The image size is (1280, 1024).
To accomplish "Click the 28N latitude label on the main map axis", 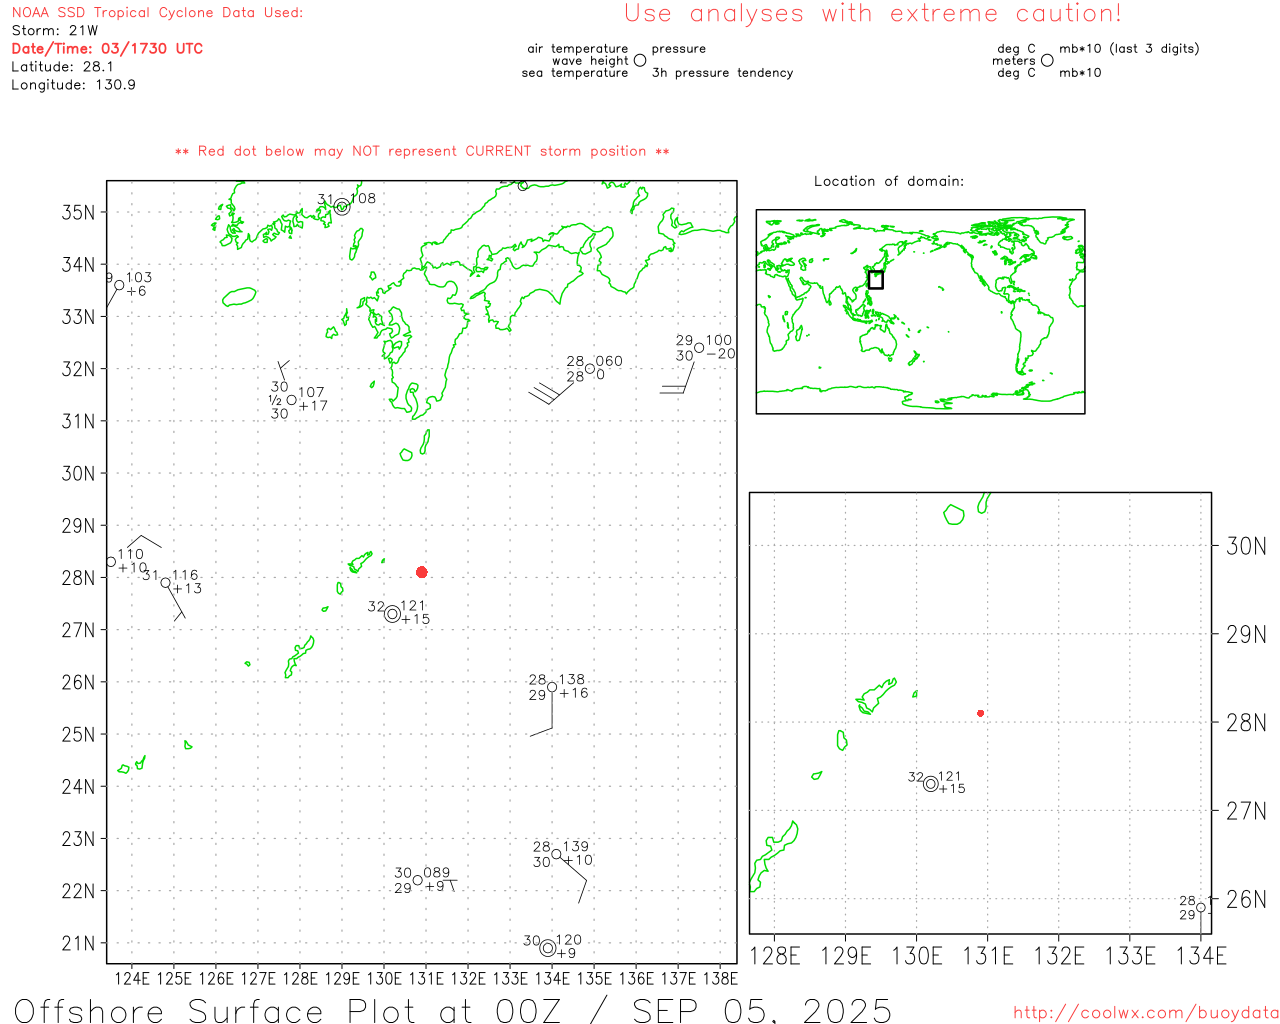I will pyautogui.click(x=79, y=578).
